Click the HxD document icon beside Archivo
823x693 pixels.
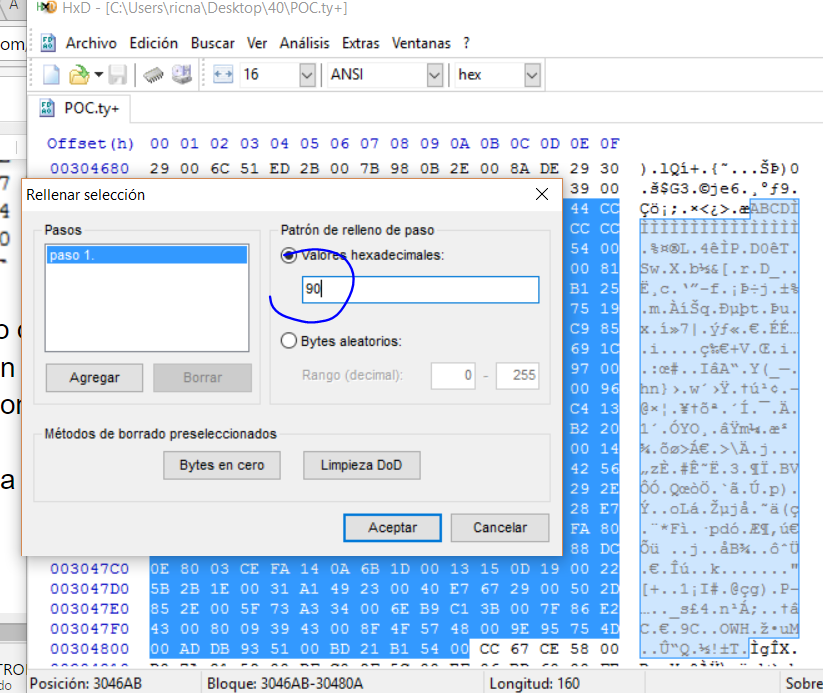coord(47,43)
